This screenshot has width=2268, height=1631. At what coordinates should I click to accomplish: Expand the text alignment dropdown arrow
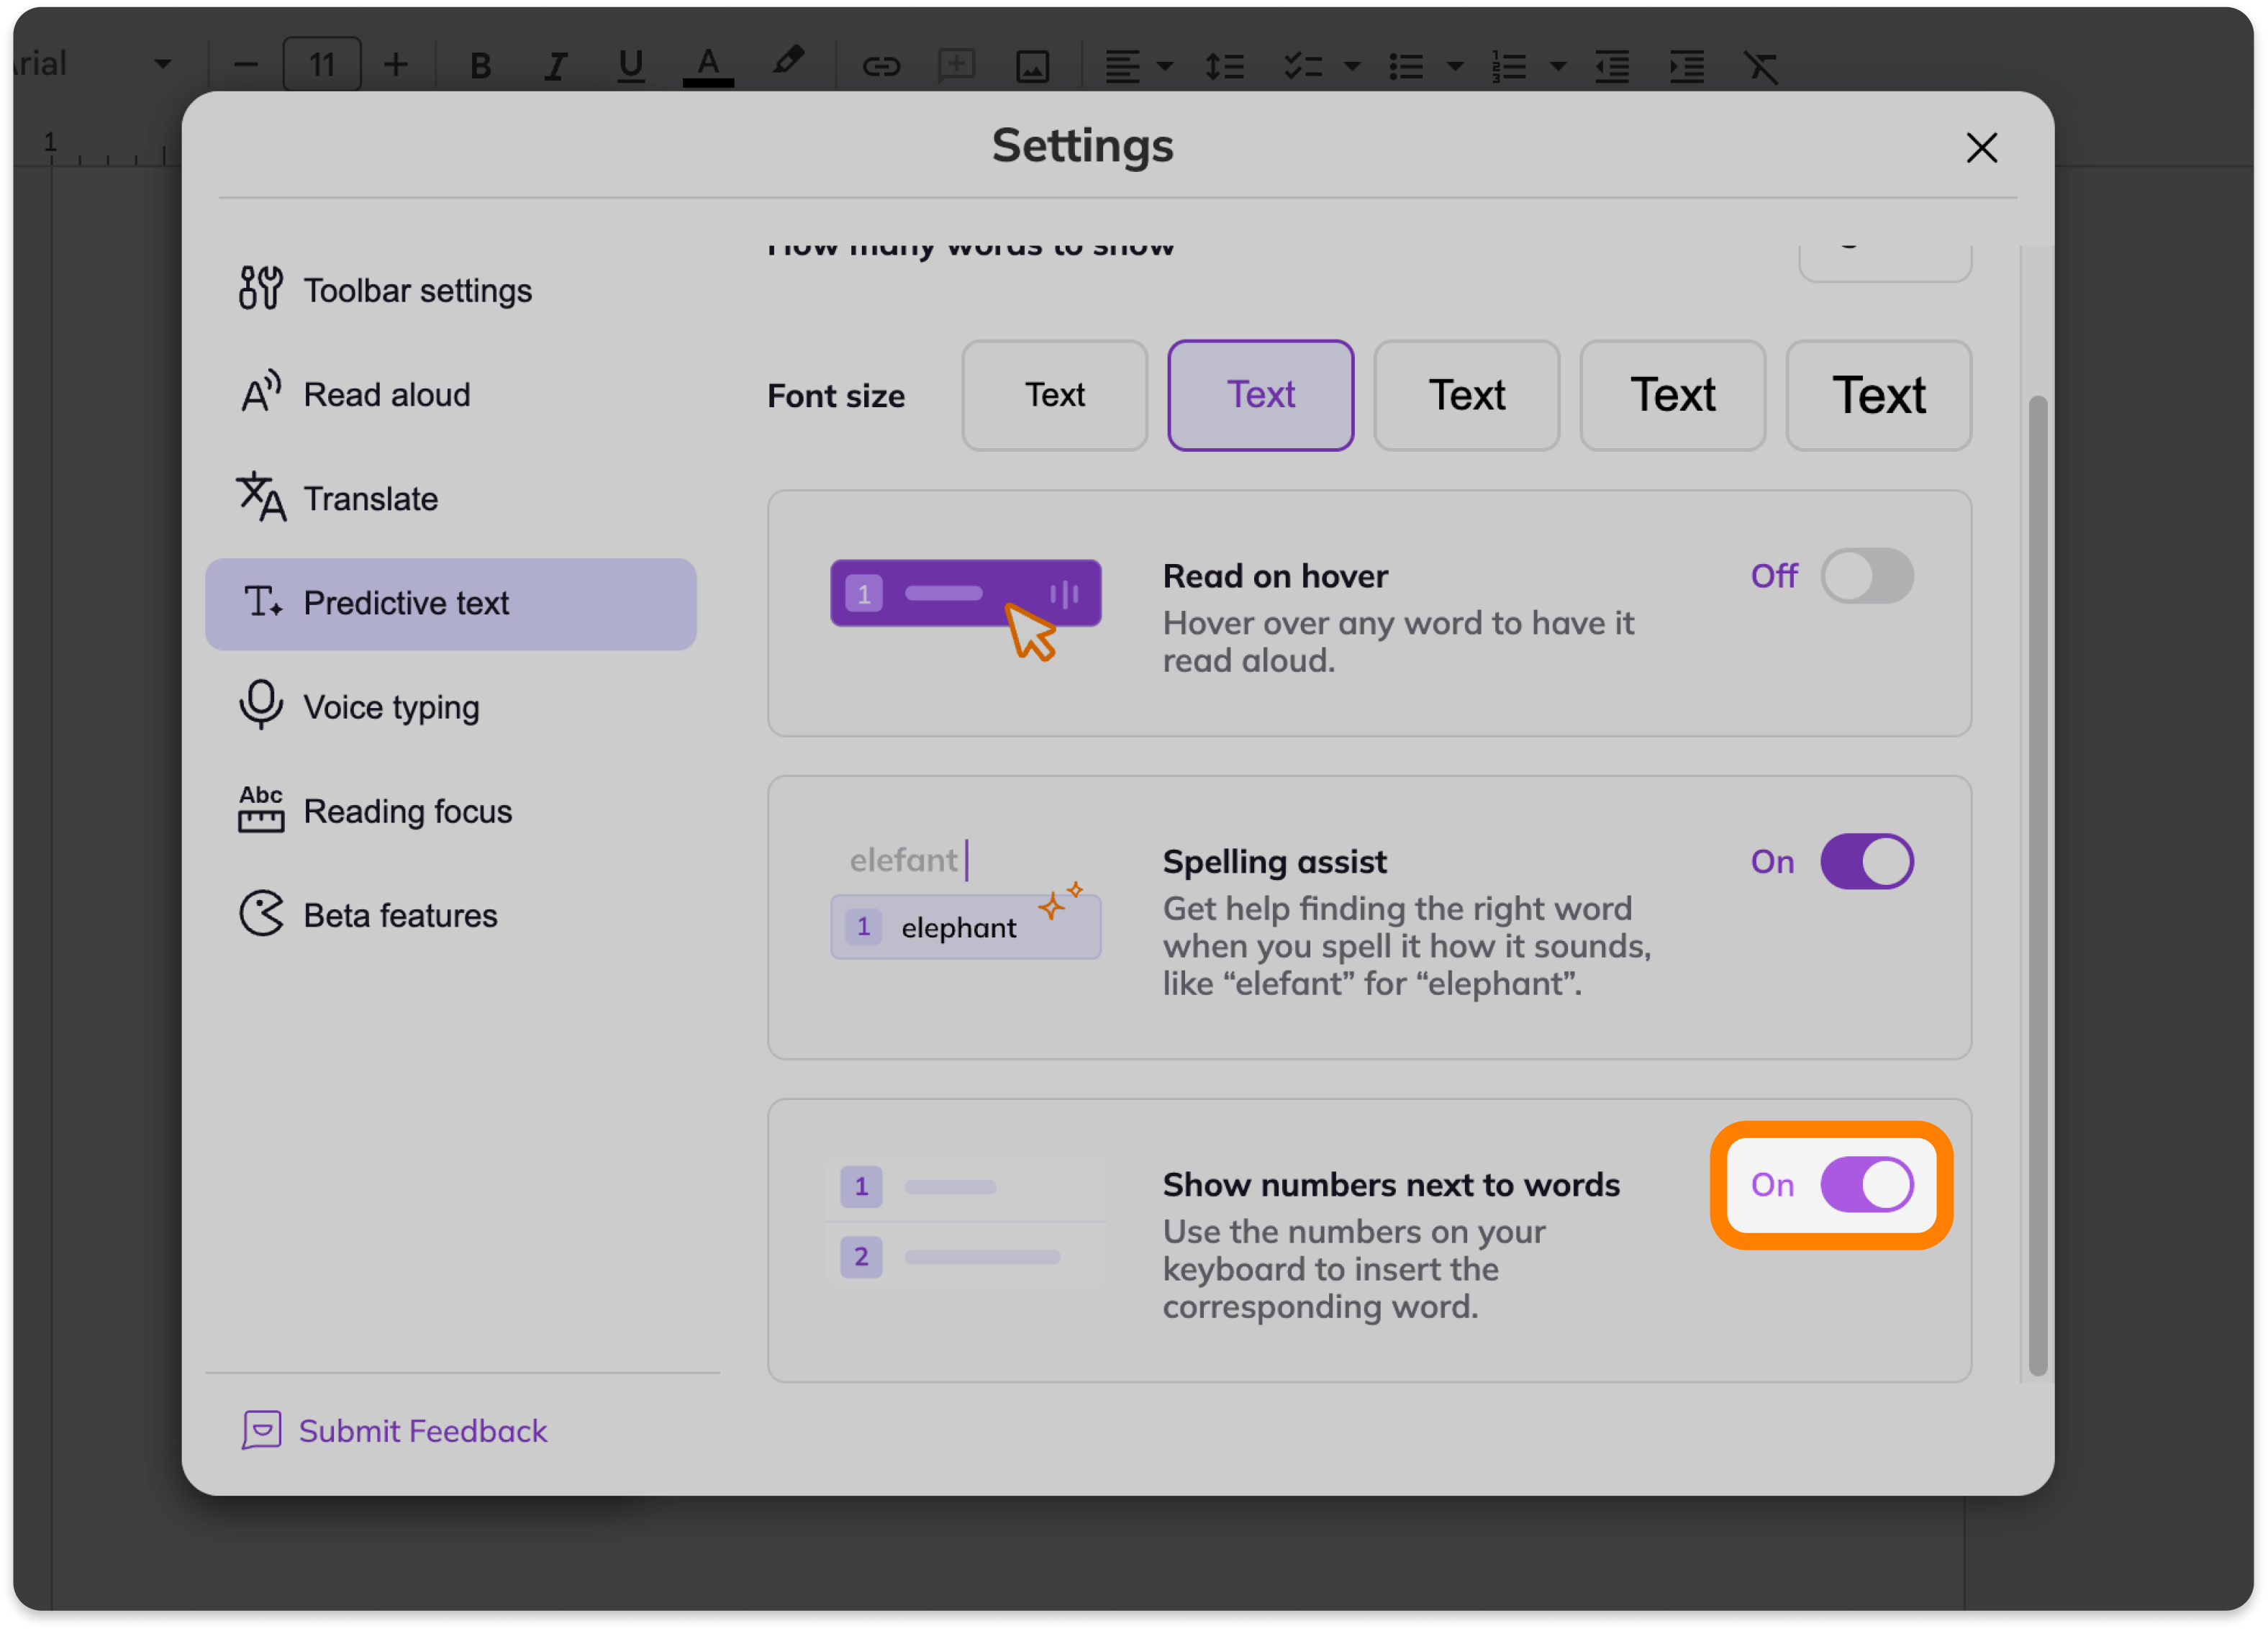tap(1164, 67)
